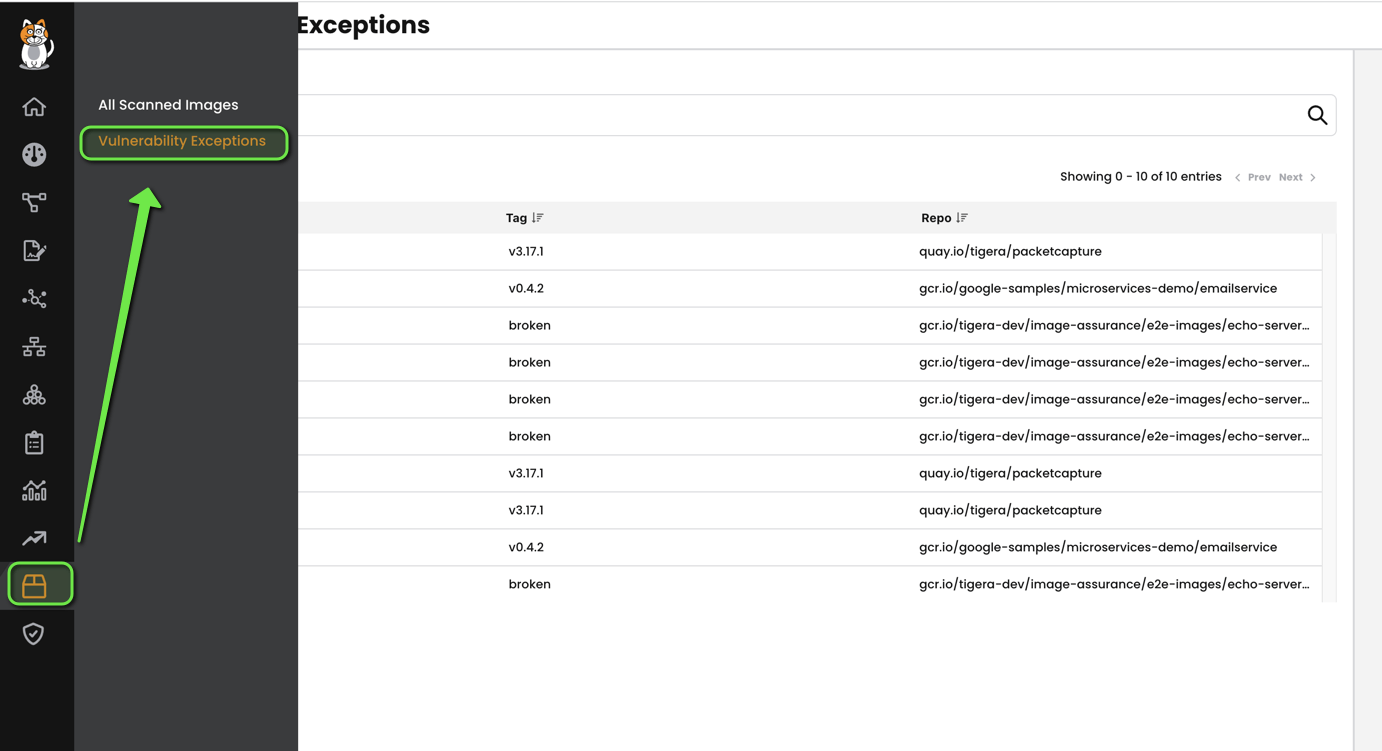Viewport: 1382px width, 751px height.
Task: Click the Calico cat logo
Action: 35,45
